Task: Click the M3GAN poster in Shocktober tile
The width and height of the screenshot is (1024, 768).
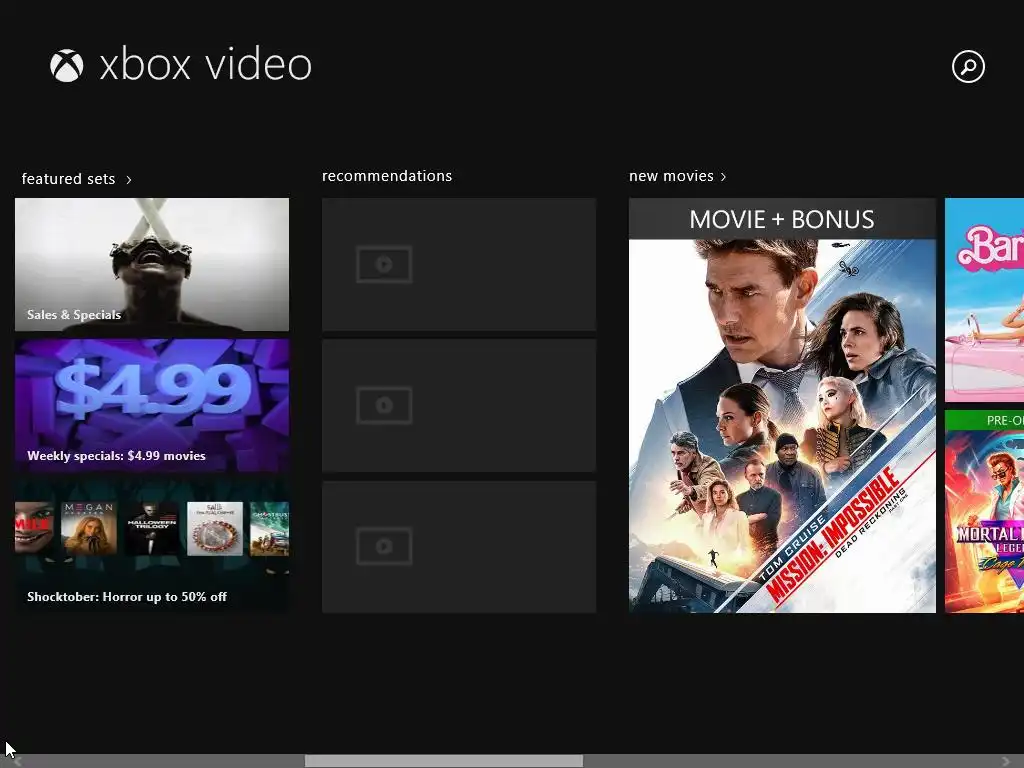Action: tap(89, 528)
